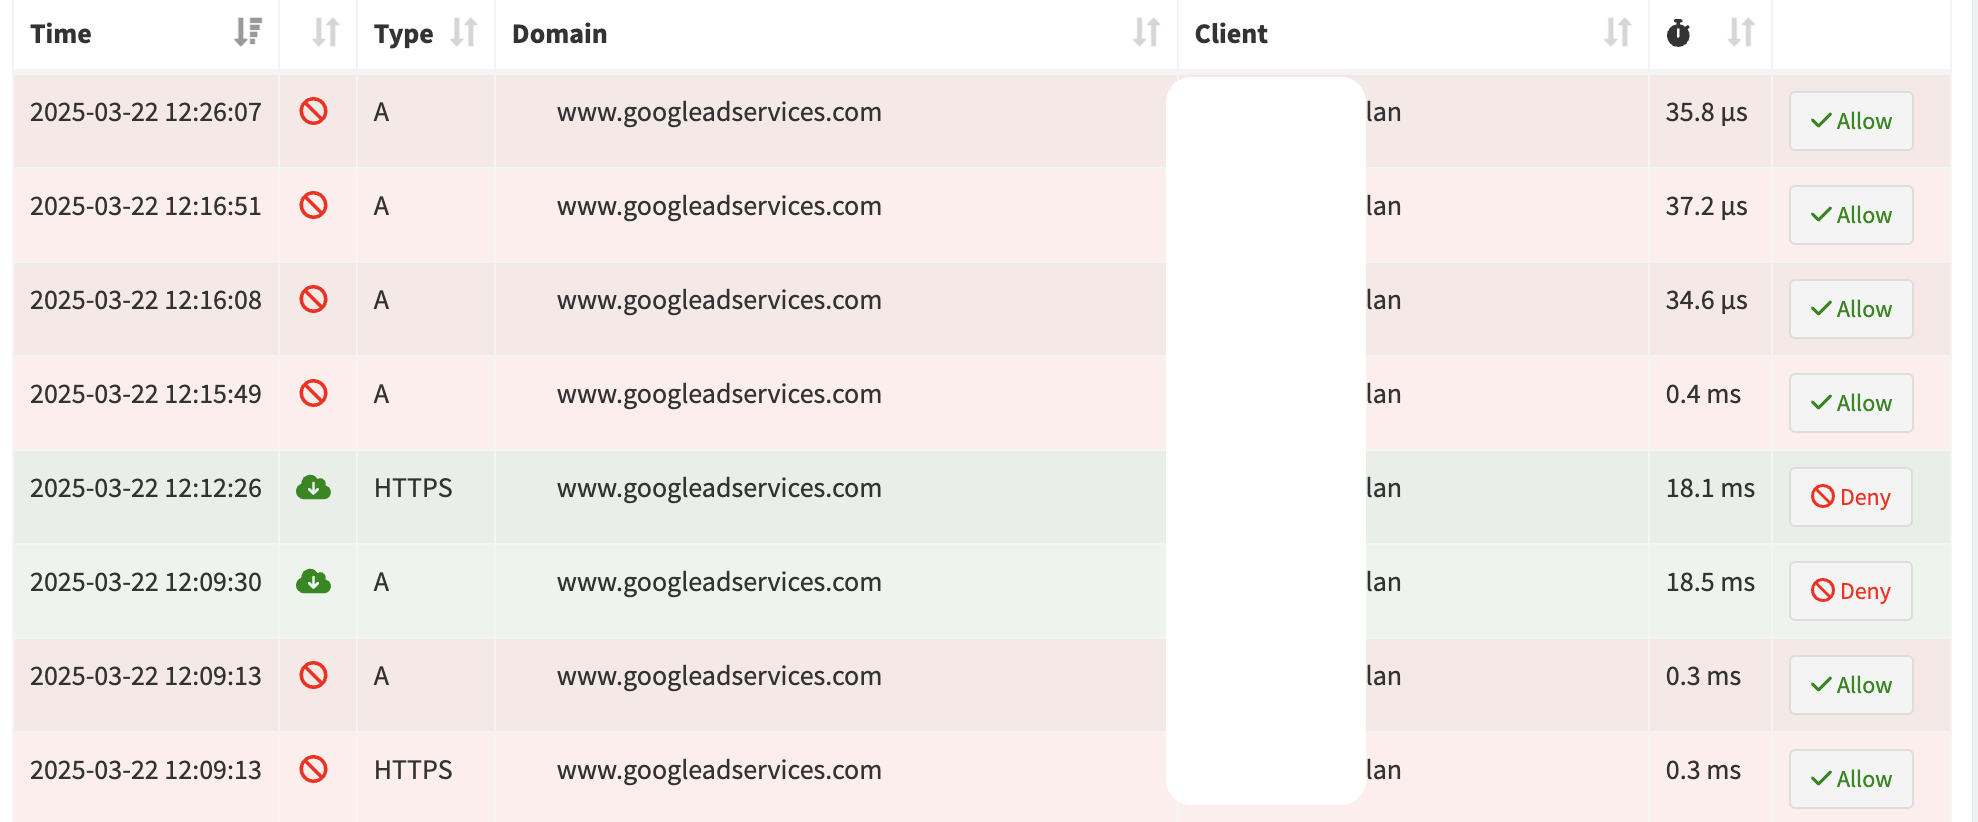Click the domain in the 12:09:30 row
The width and height of the screenshot is (1978, 822).
[x=719, y=582]
